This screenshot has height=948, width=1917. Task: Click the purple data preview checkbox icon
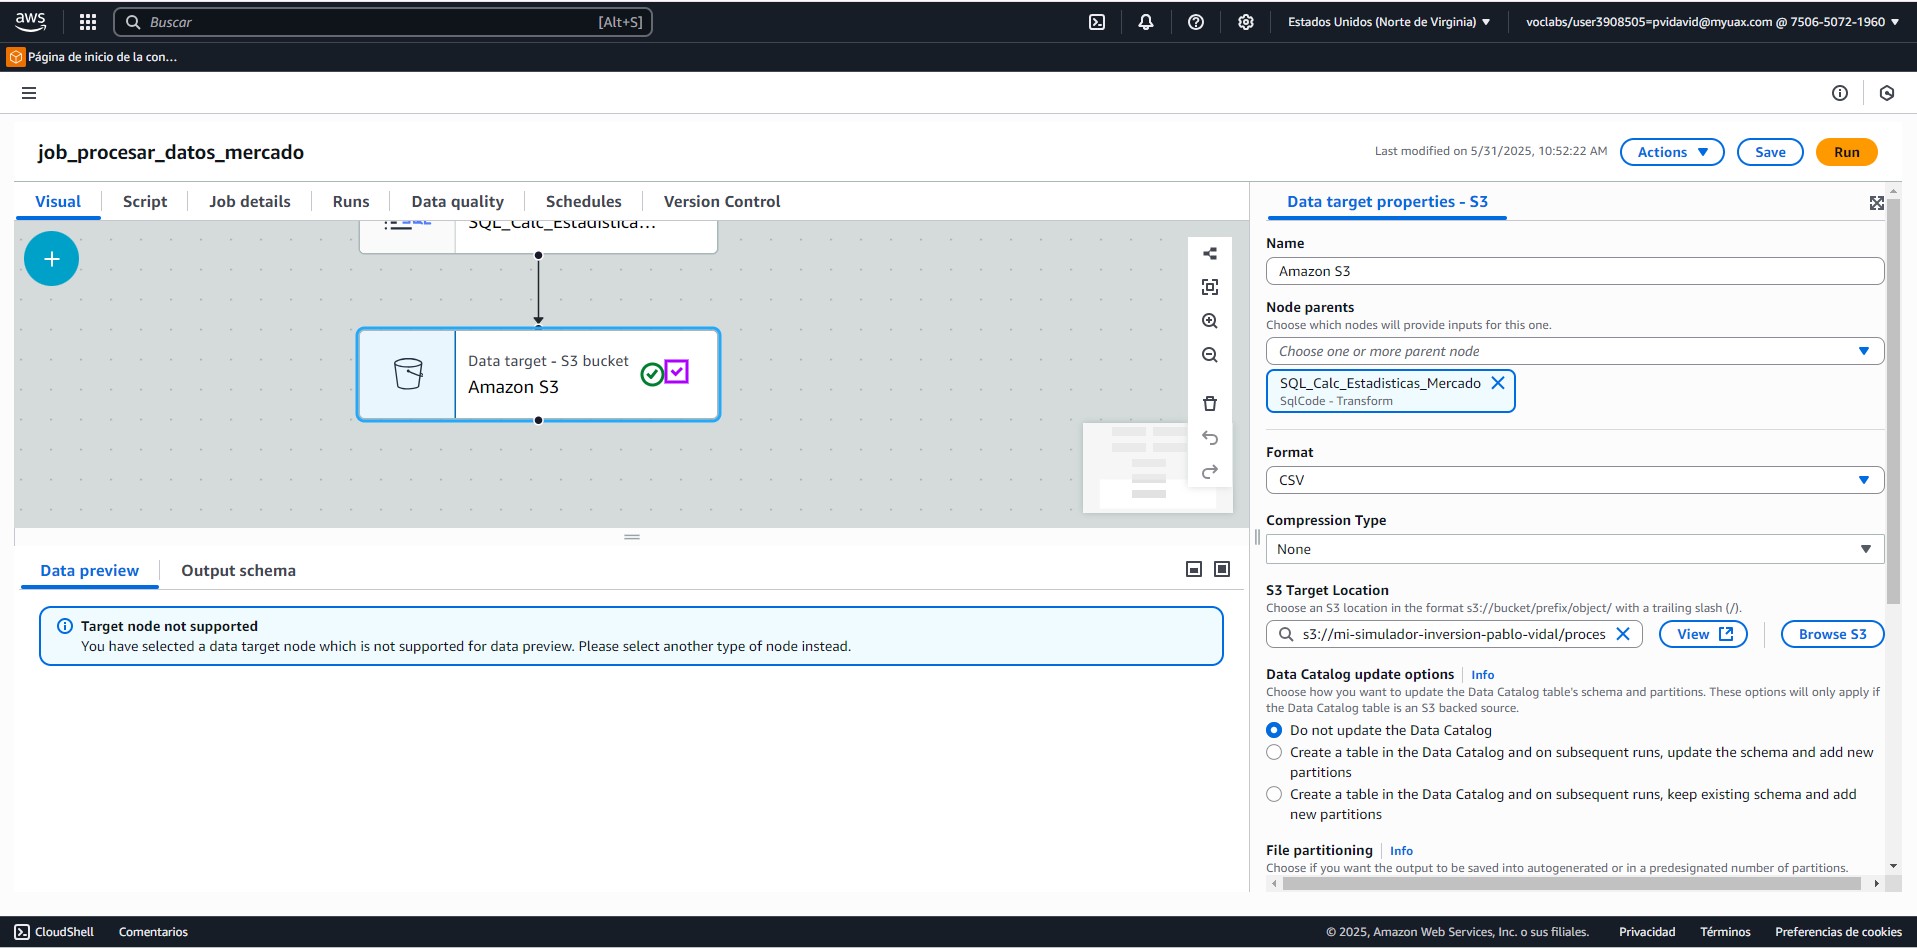coord(677,372)
